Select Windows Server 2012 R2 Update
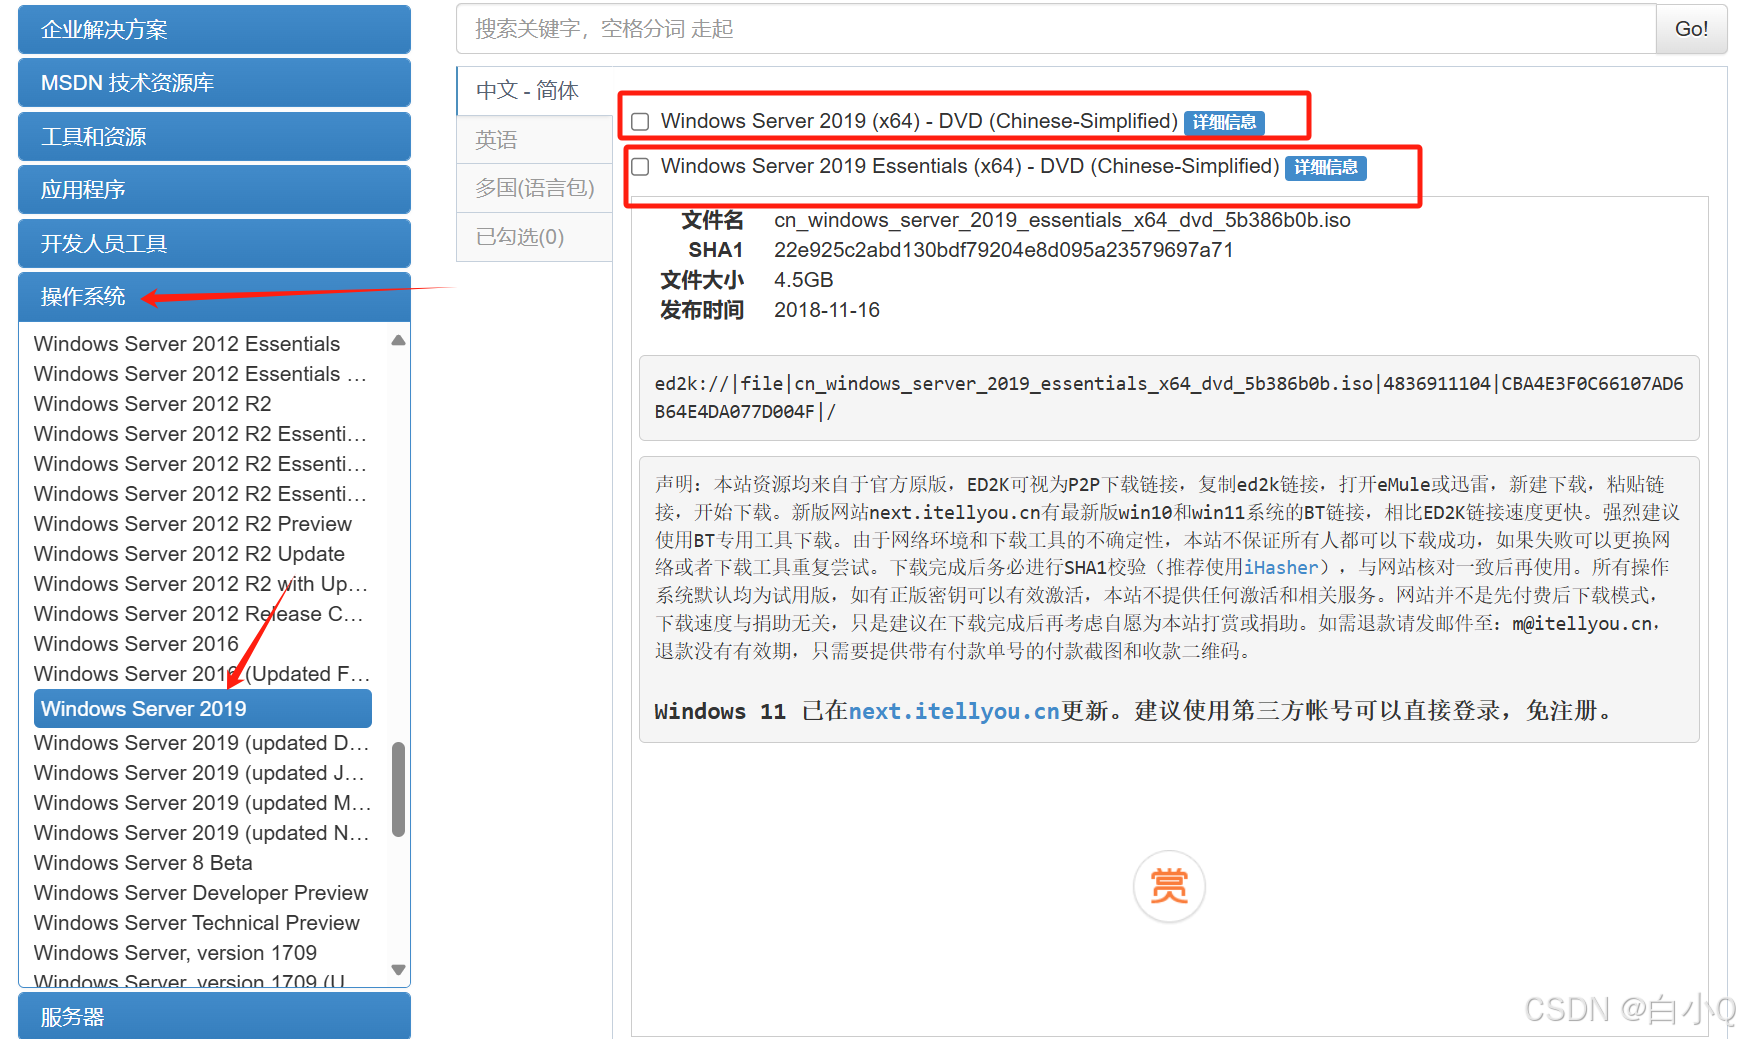The width and height of the screenshot is (1740, 1039). coord(189,554)
